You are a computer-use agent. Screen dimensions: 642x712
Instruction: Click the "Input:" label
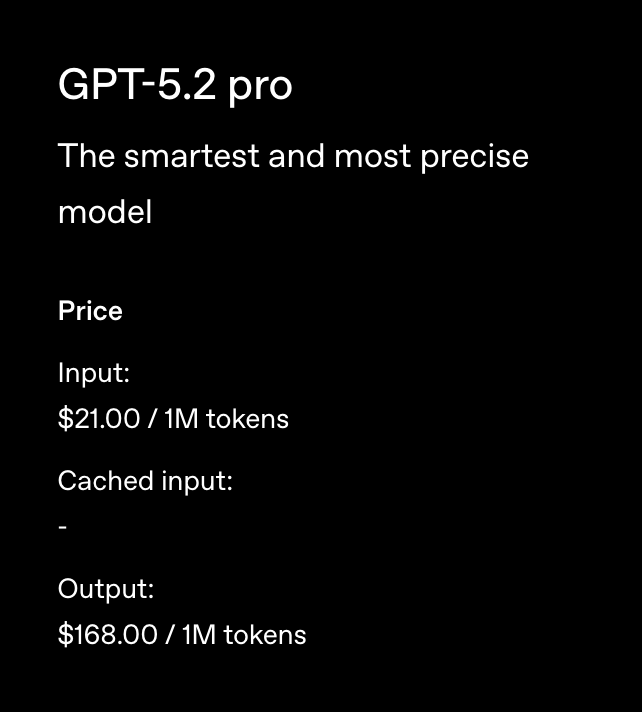pyautogui.click(x=94, y=374)
